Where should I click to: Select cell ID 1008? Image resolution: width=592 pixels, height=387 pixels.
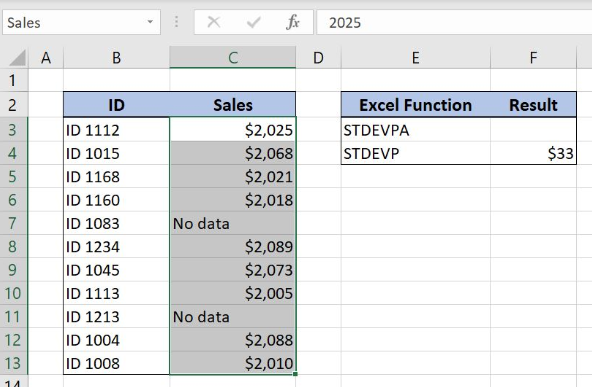click(117, 363)
